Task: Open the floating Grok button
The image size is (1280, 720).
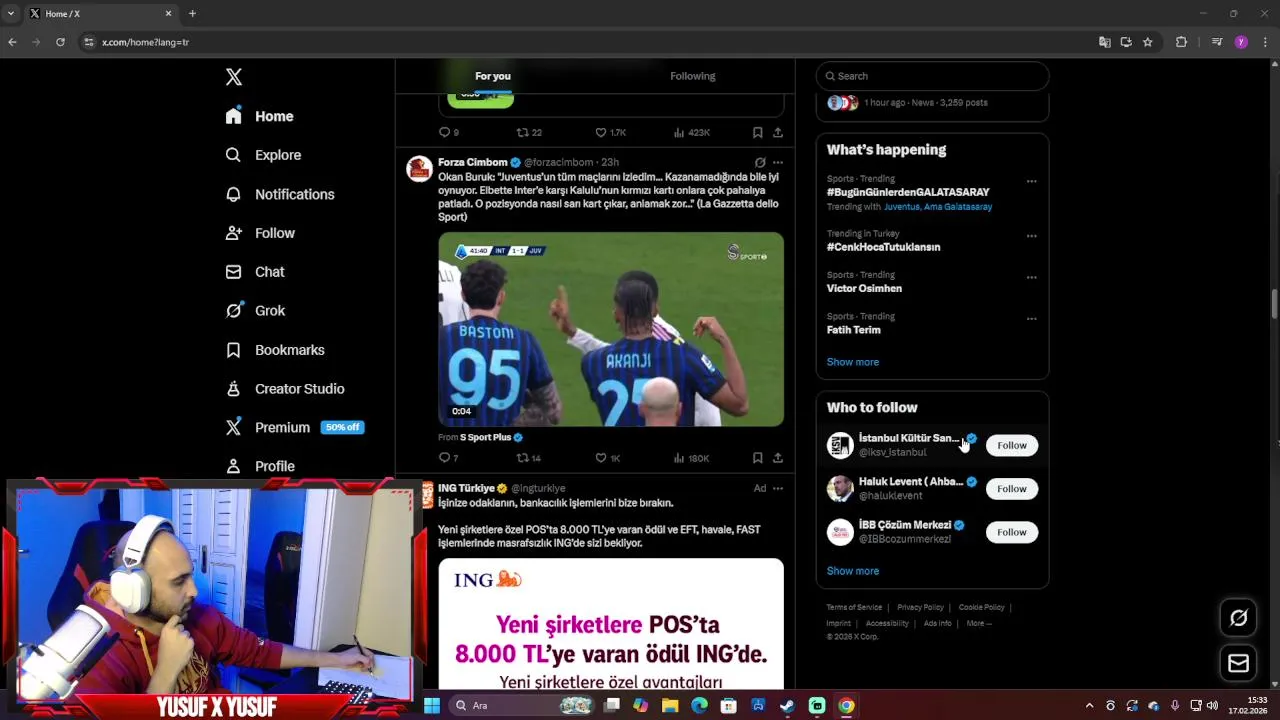Action: point(1238,618)
